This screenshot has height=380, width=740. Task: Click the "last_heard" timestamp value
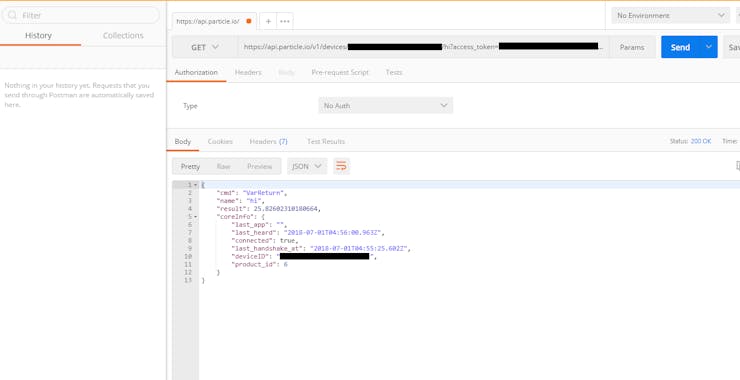[x=334, y=233]
